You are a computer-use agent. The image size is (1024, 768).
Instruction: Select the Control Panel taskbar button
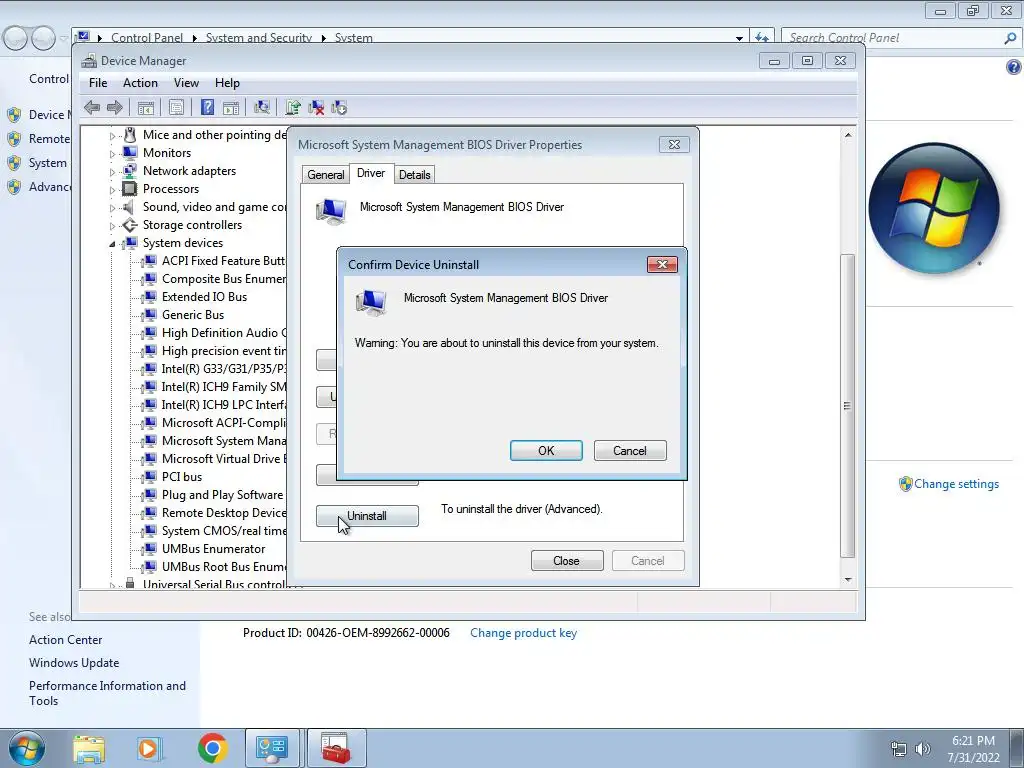click(272, 748)
